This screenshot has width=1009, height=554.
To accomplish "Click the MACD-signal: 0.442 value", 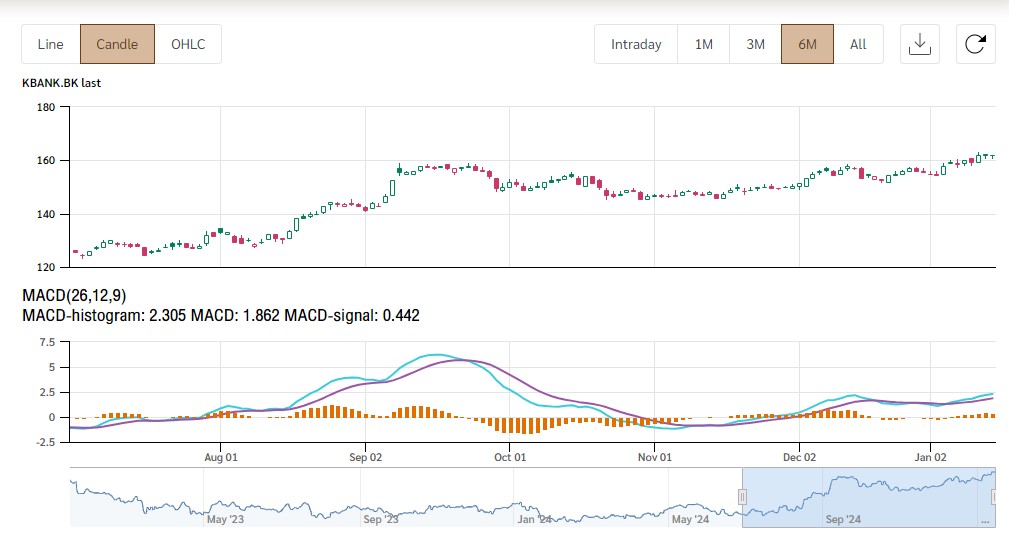I will click(x=352, y=315).
